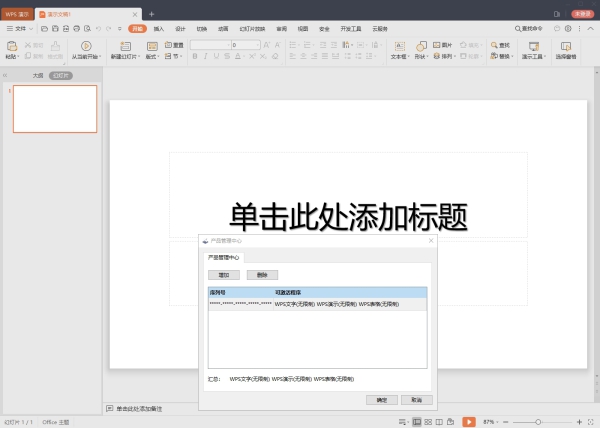This screenshot has width=600, height=428.
Task: Toggle Bold text formatting
Action: [194, 57]
